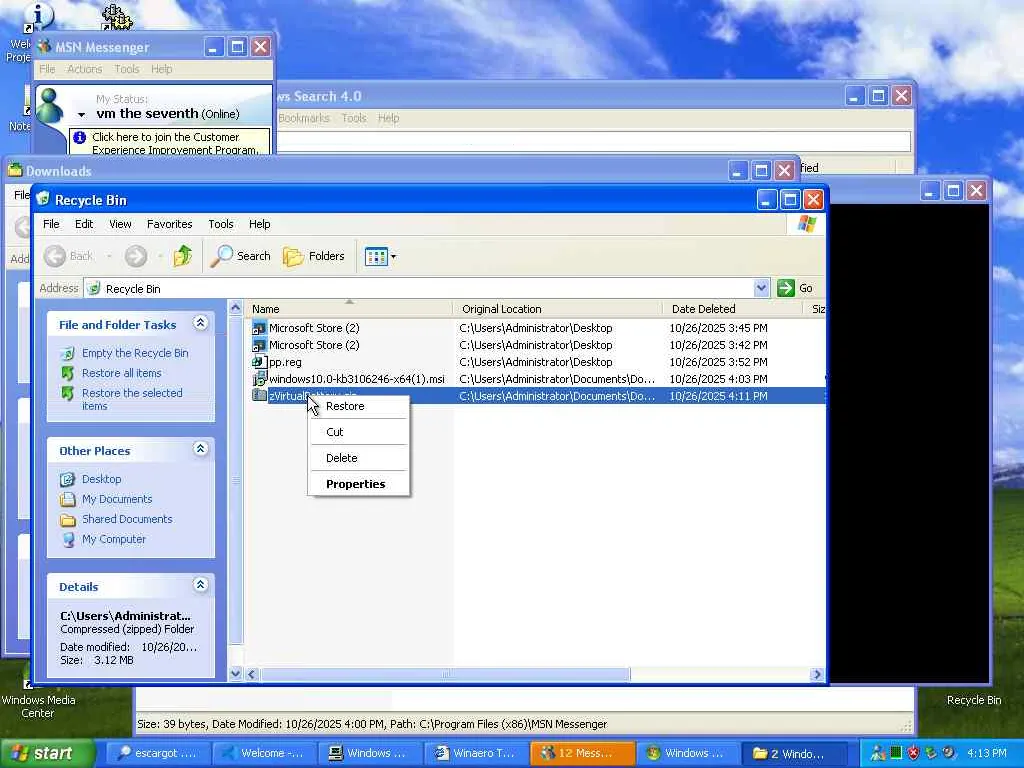Open Help menu in Windows Search 4.0

pyautogui.click(x=389, y=118)
